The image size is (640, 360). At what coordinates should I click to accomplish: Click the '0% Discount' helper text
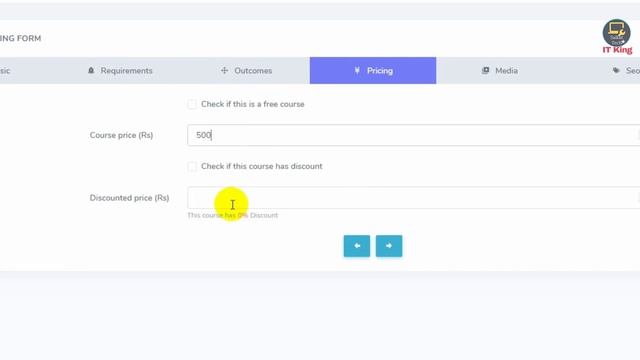[x=258, y=215]
